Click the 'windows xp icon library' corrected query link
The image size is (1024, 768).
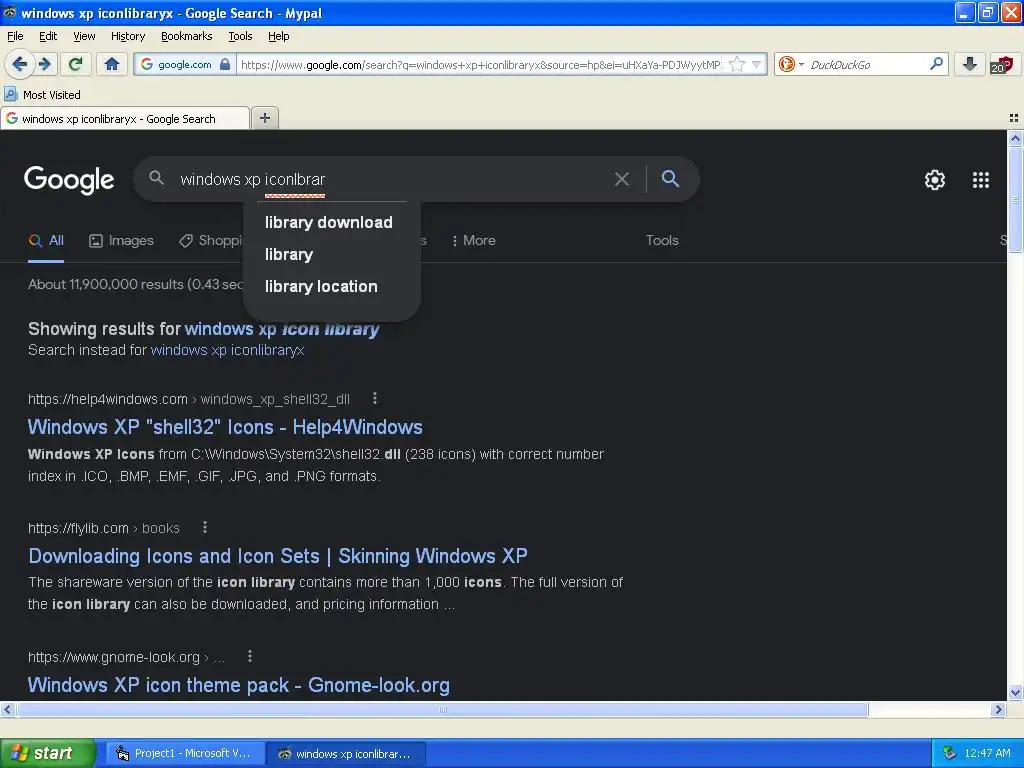click(281, 328)
